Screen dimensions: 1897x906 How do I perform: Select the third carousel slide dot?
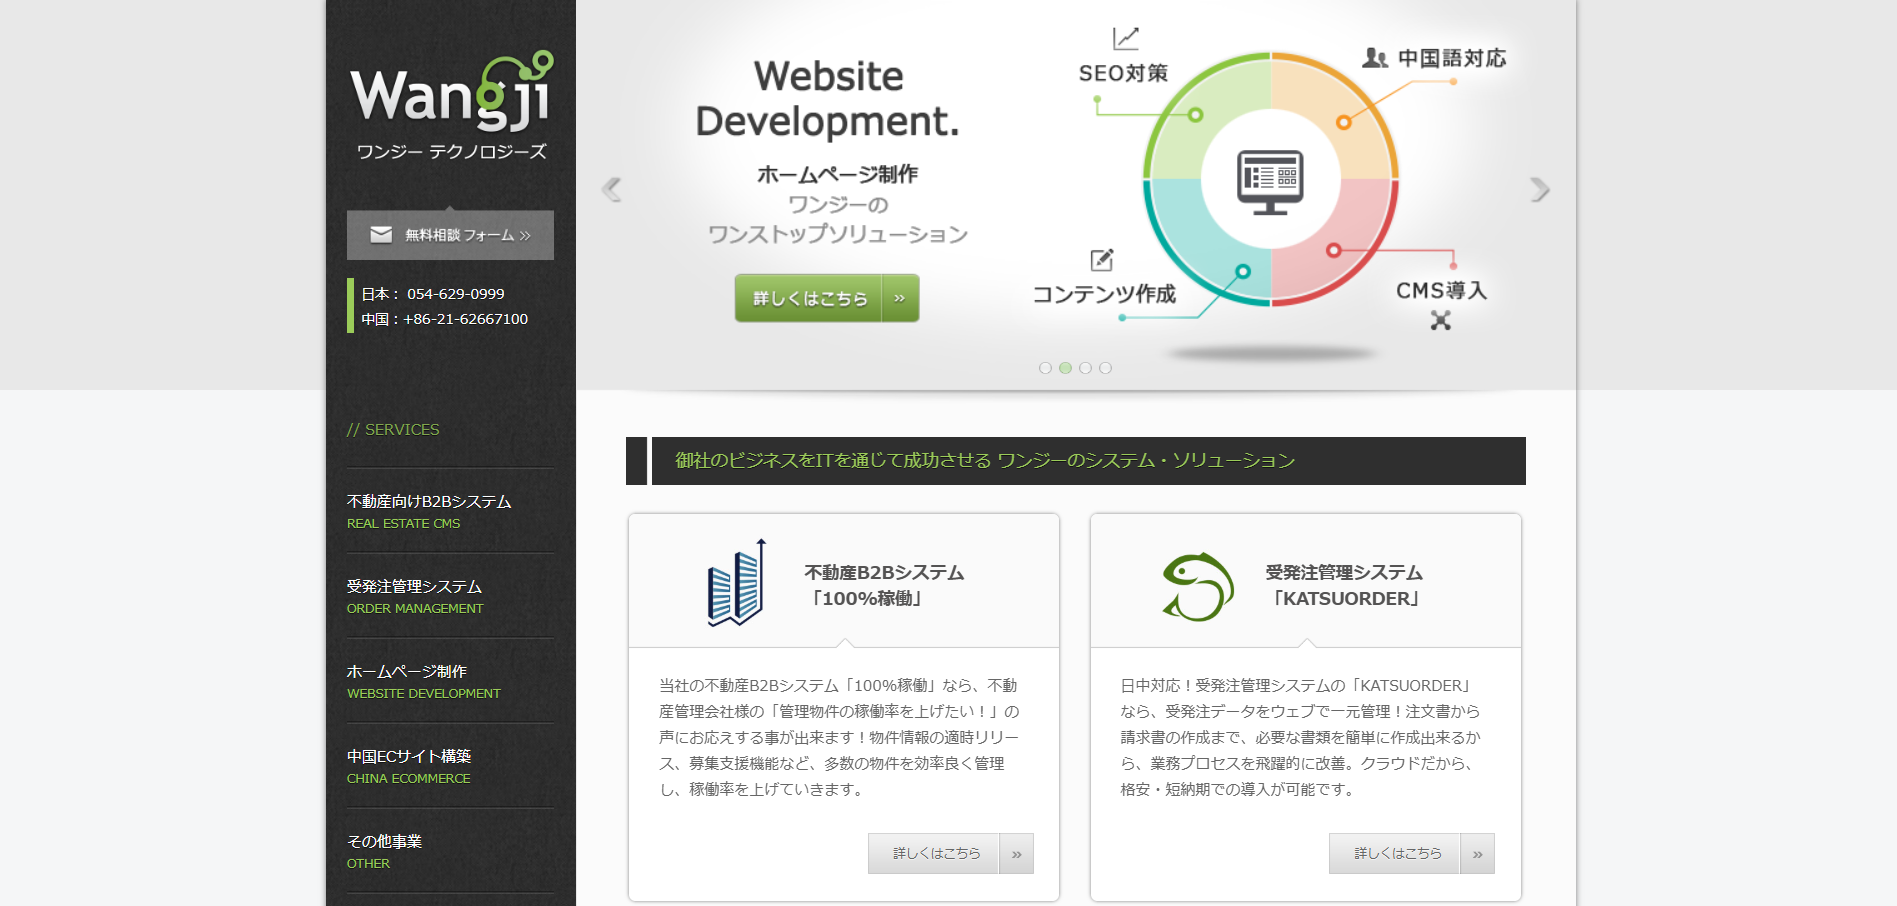pyautogui.click(x=1085, y=368)
